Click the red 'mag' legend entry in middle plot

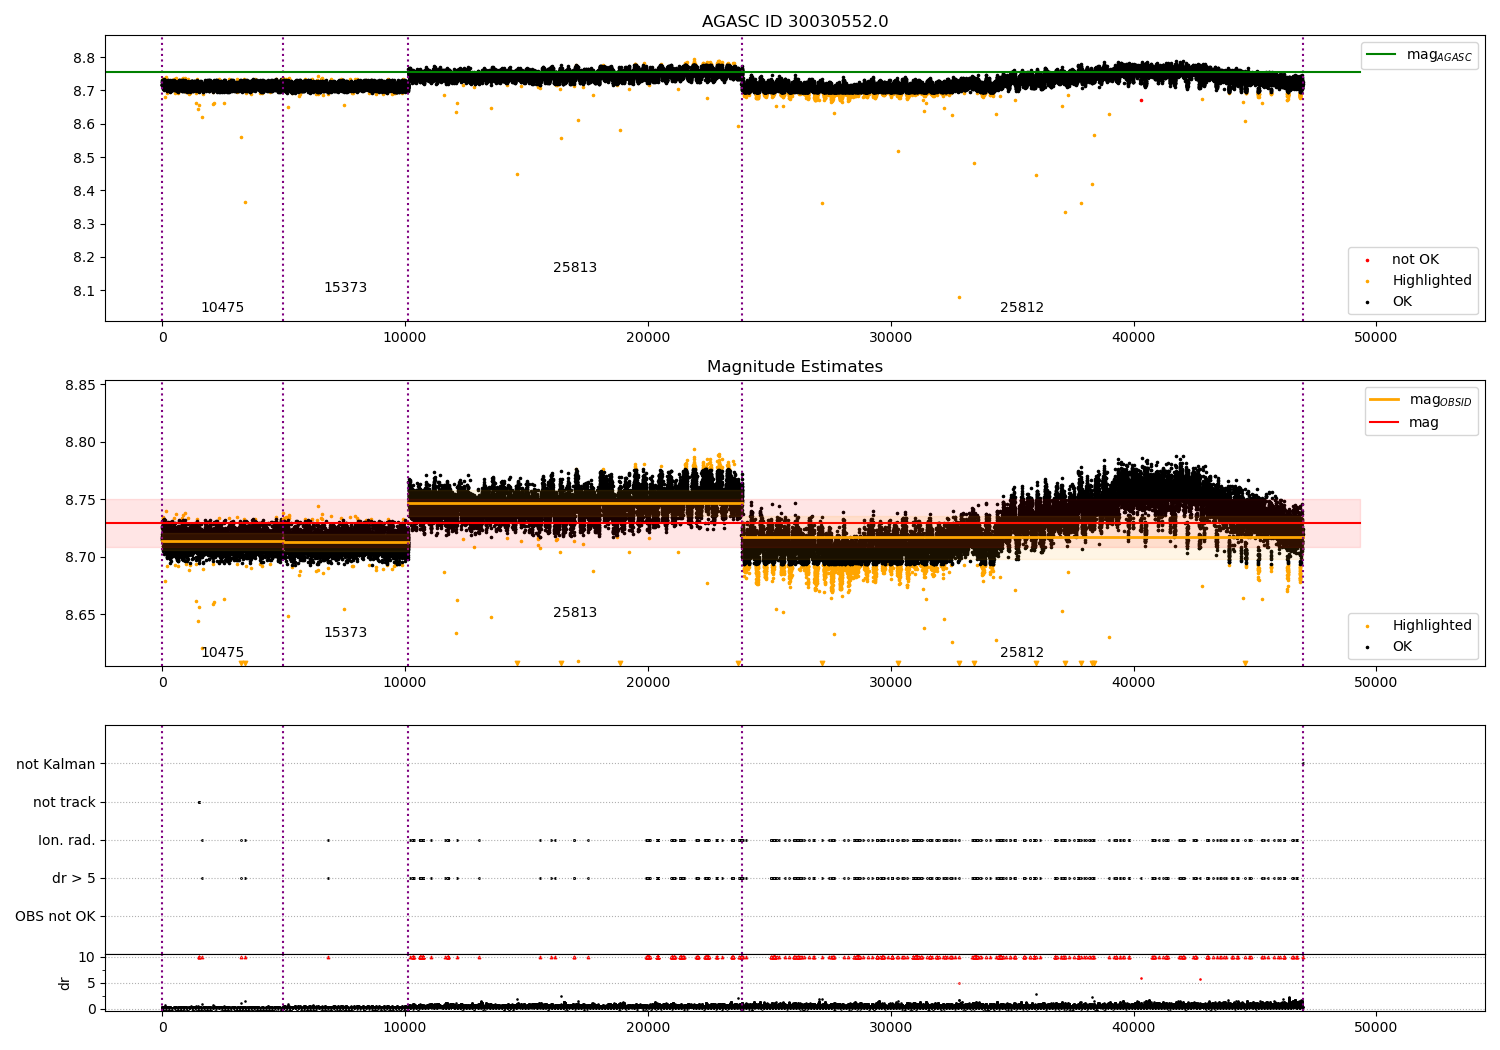[1405, 423]
